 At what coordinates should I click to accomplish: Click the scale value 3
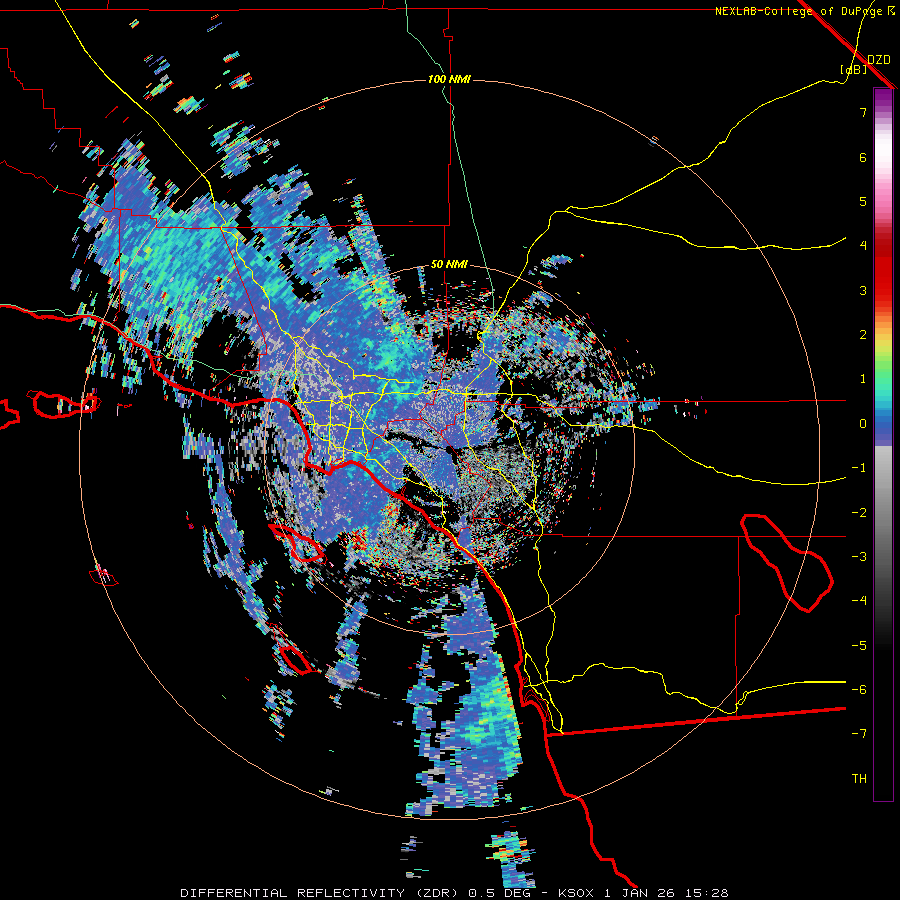click(x=863, y=290)
